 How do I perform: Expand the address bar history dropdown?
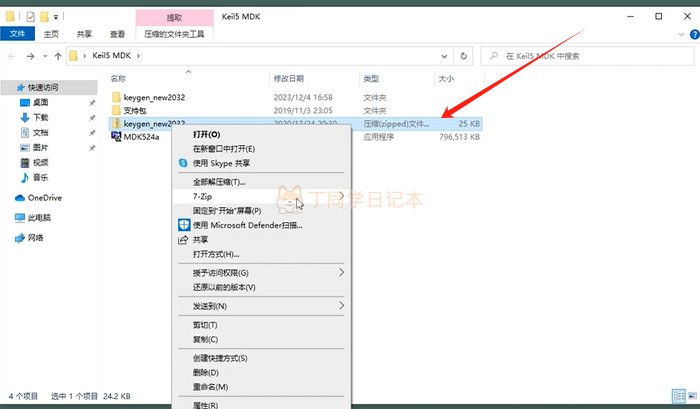(x=444, y=56)
